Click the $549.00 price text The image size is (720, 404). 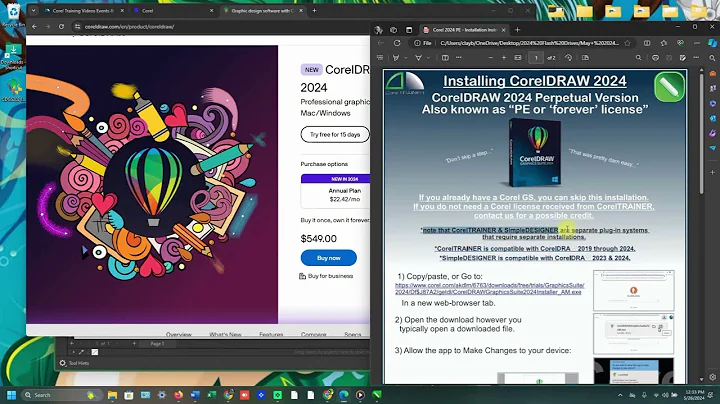318,239
